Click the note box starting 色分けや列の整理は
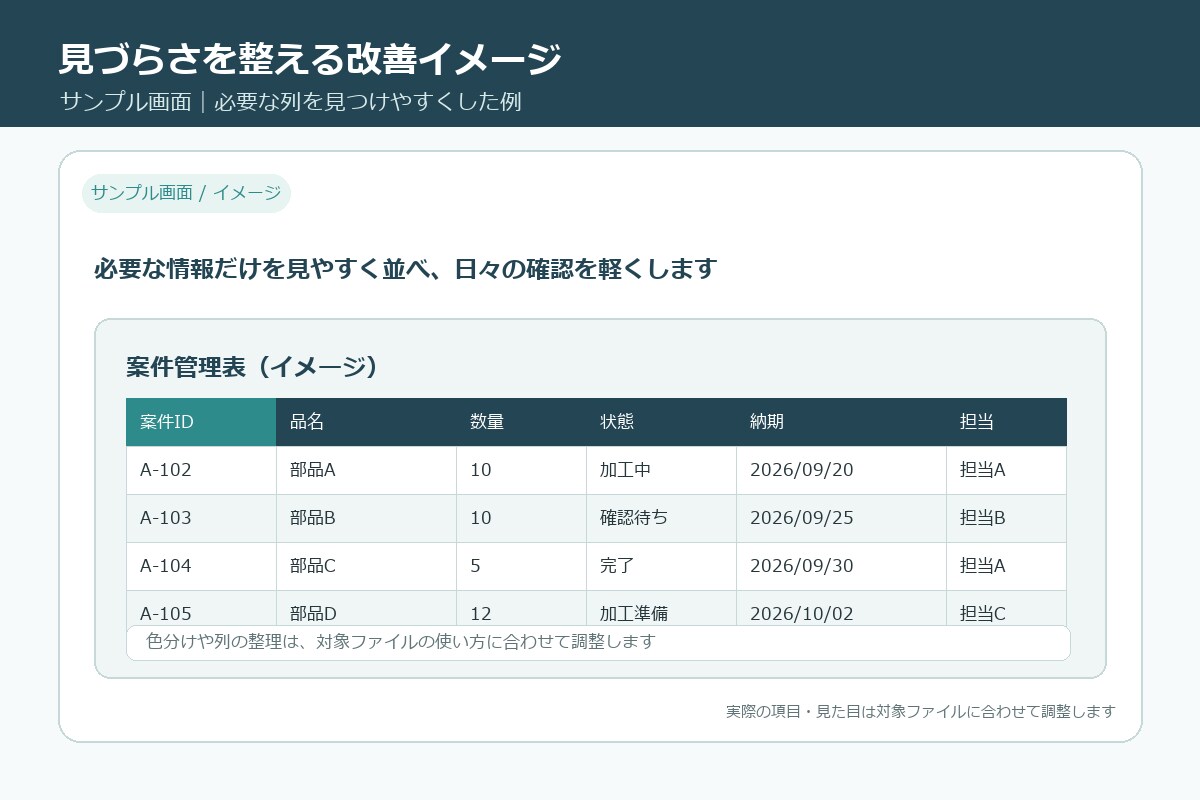Image resolution: width=1200 pixels, height=800 pixels. tap(598, 643)
